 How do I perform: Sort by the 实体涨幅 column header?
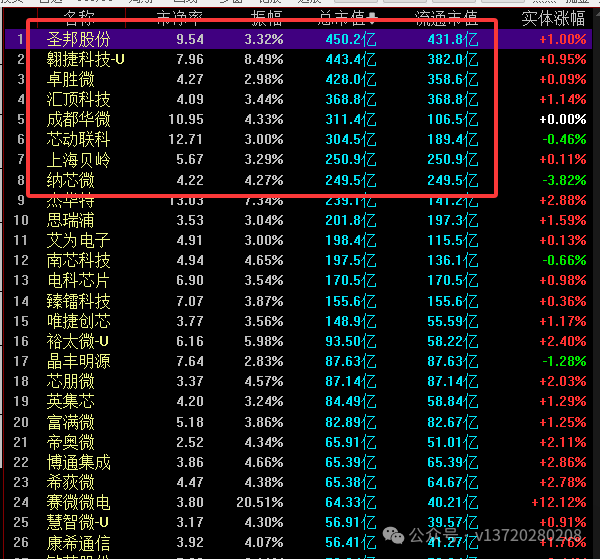(553, 18)
